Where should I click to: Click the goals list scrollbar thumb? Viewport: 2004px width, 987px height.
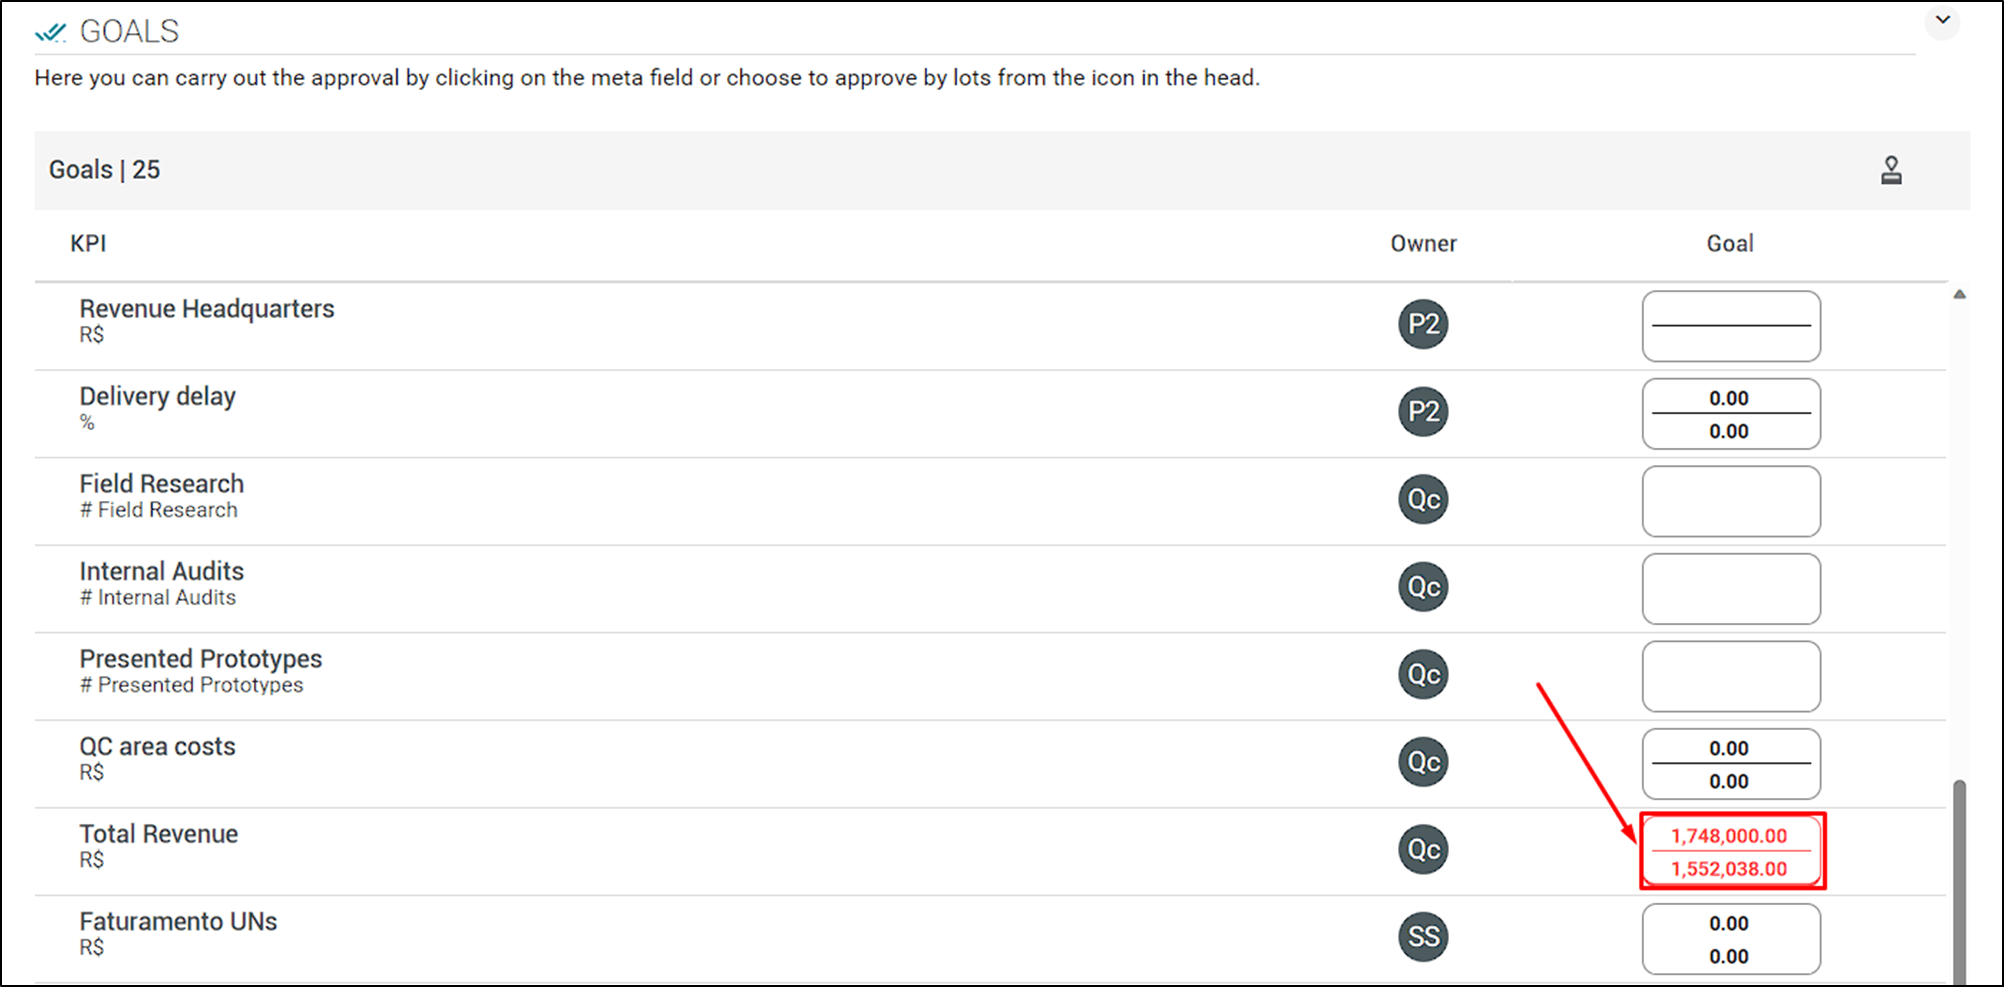(1960, 881)
